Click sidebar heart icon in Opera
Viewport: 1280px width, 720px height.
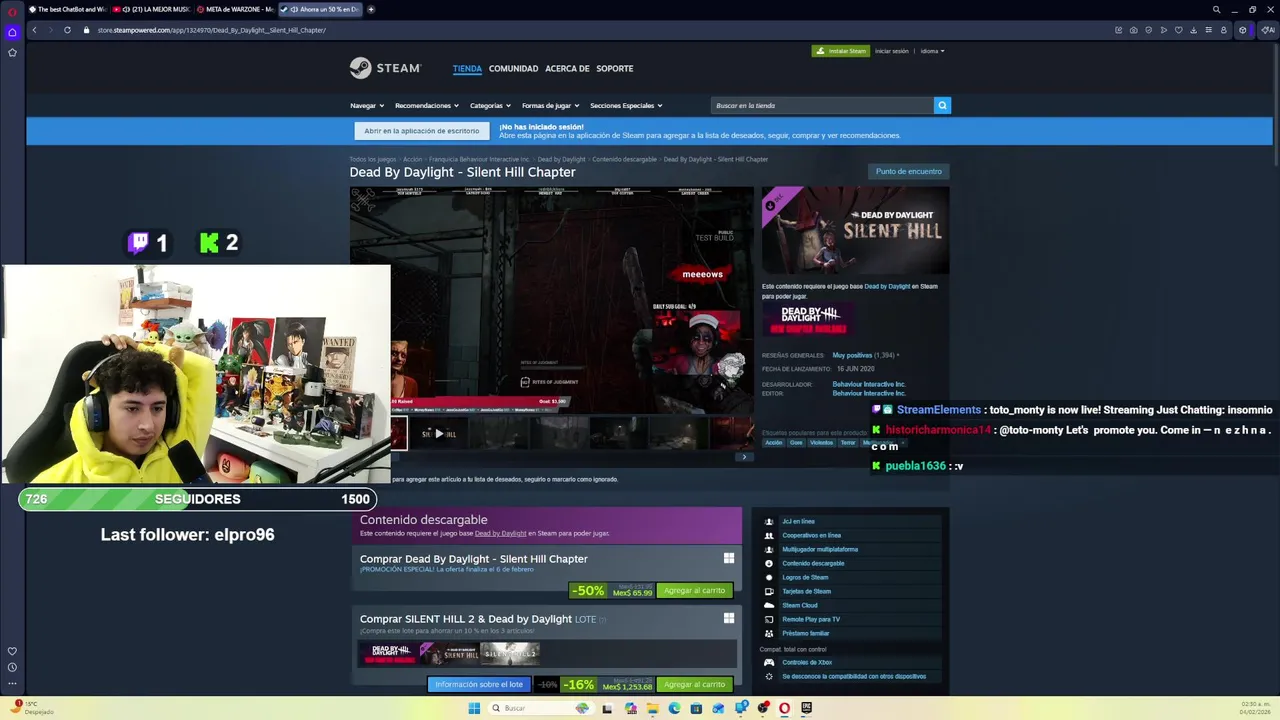(12, 651)
